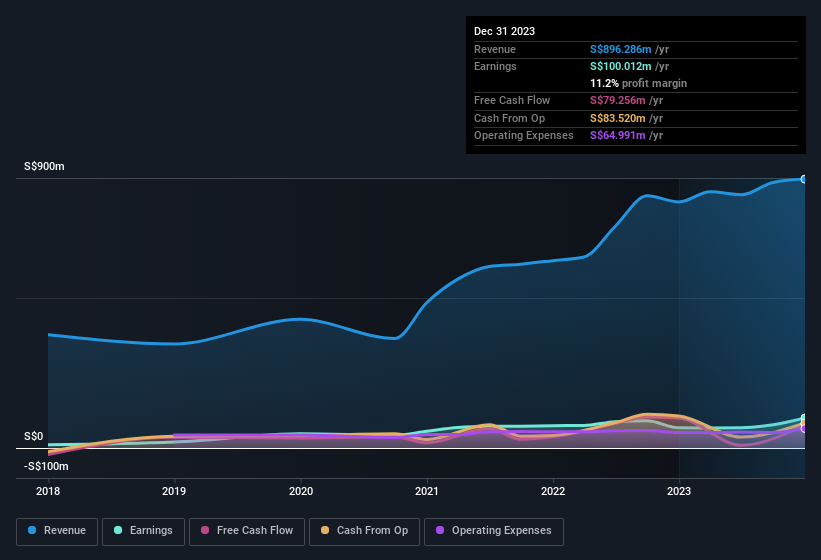
Task: Click the Revenue endpoint marker at Dec 2023
Action: pos(804,179)
